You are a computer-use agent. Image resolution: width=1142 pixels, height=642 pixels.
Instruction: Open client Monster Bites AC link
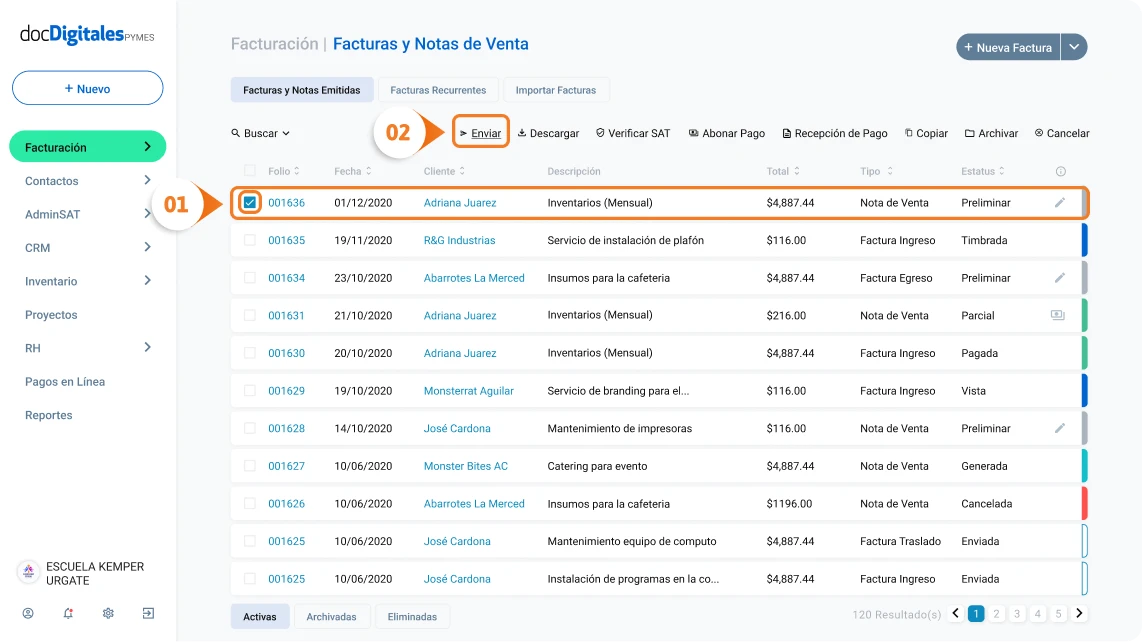(466, 466)
